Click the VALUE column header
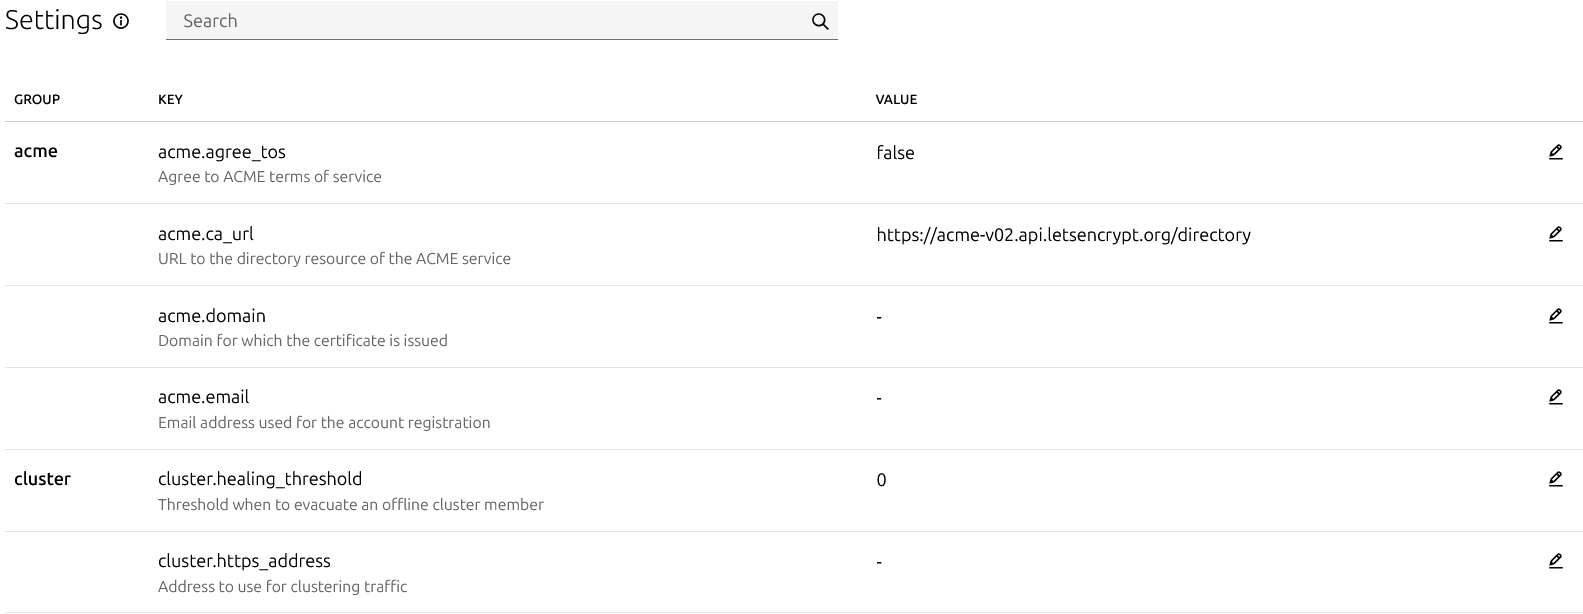Image resolution: width=1583 pixels, height=614 pixels. coord(896,99)
